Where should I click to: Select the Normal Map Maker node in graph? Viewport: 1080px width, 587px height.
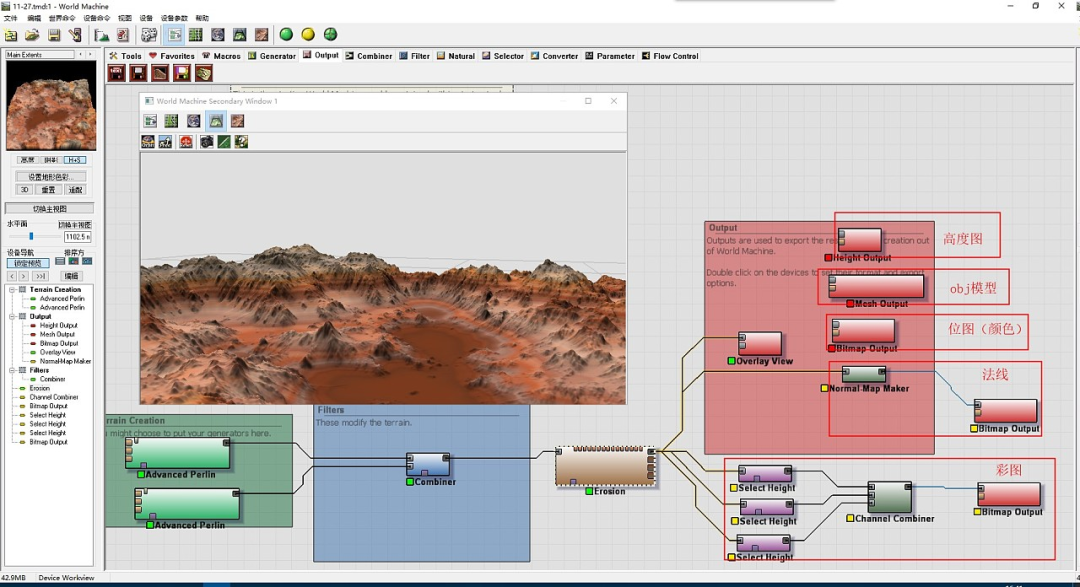(x=864, y=374)
